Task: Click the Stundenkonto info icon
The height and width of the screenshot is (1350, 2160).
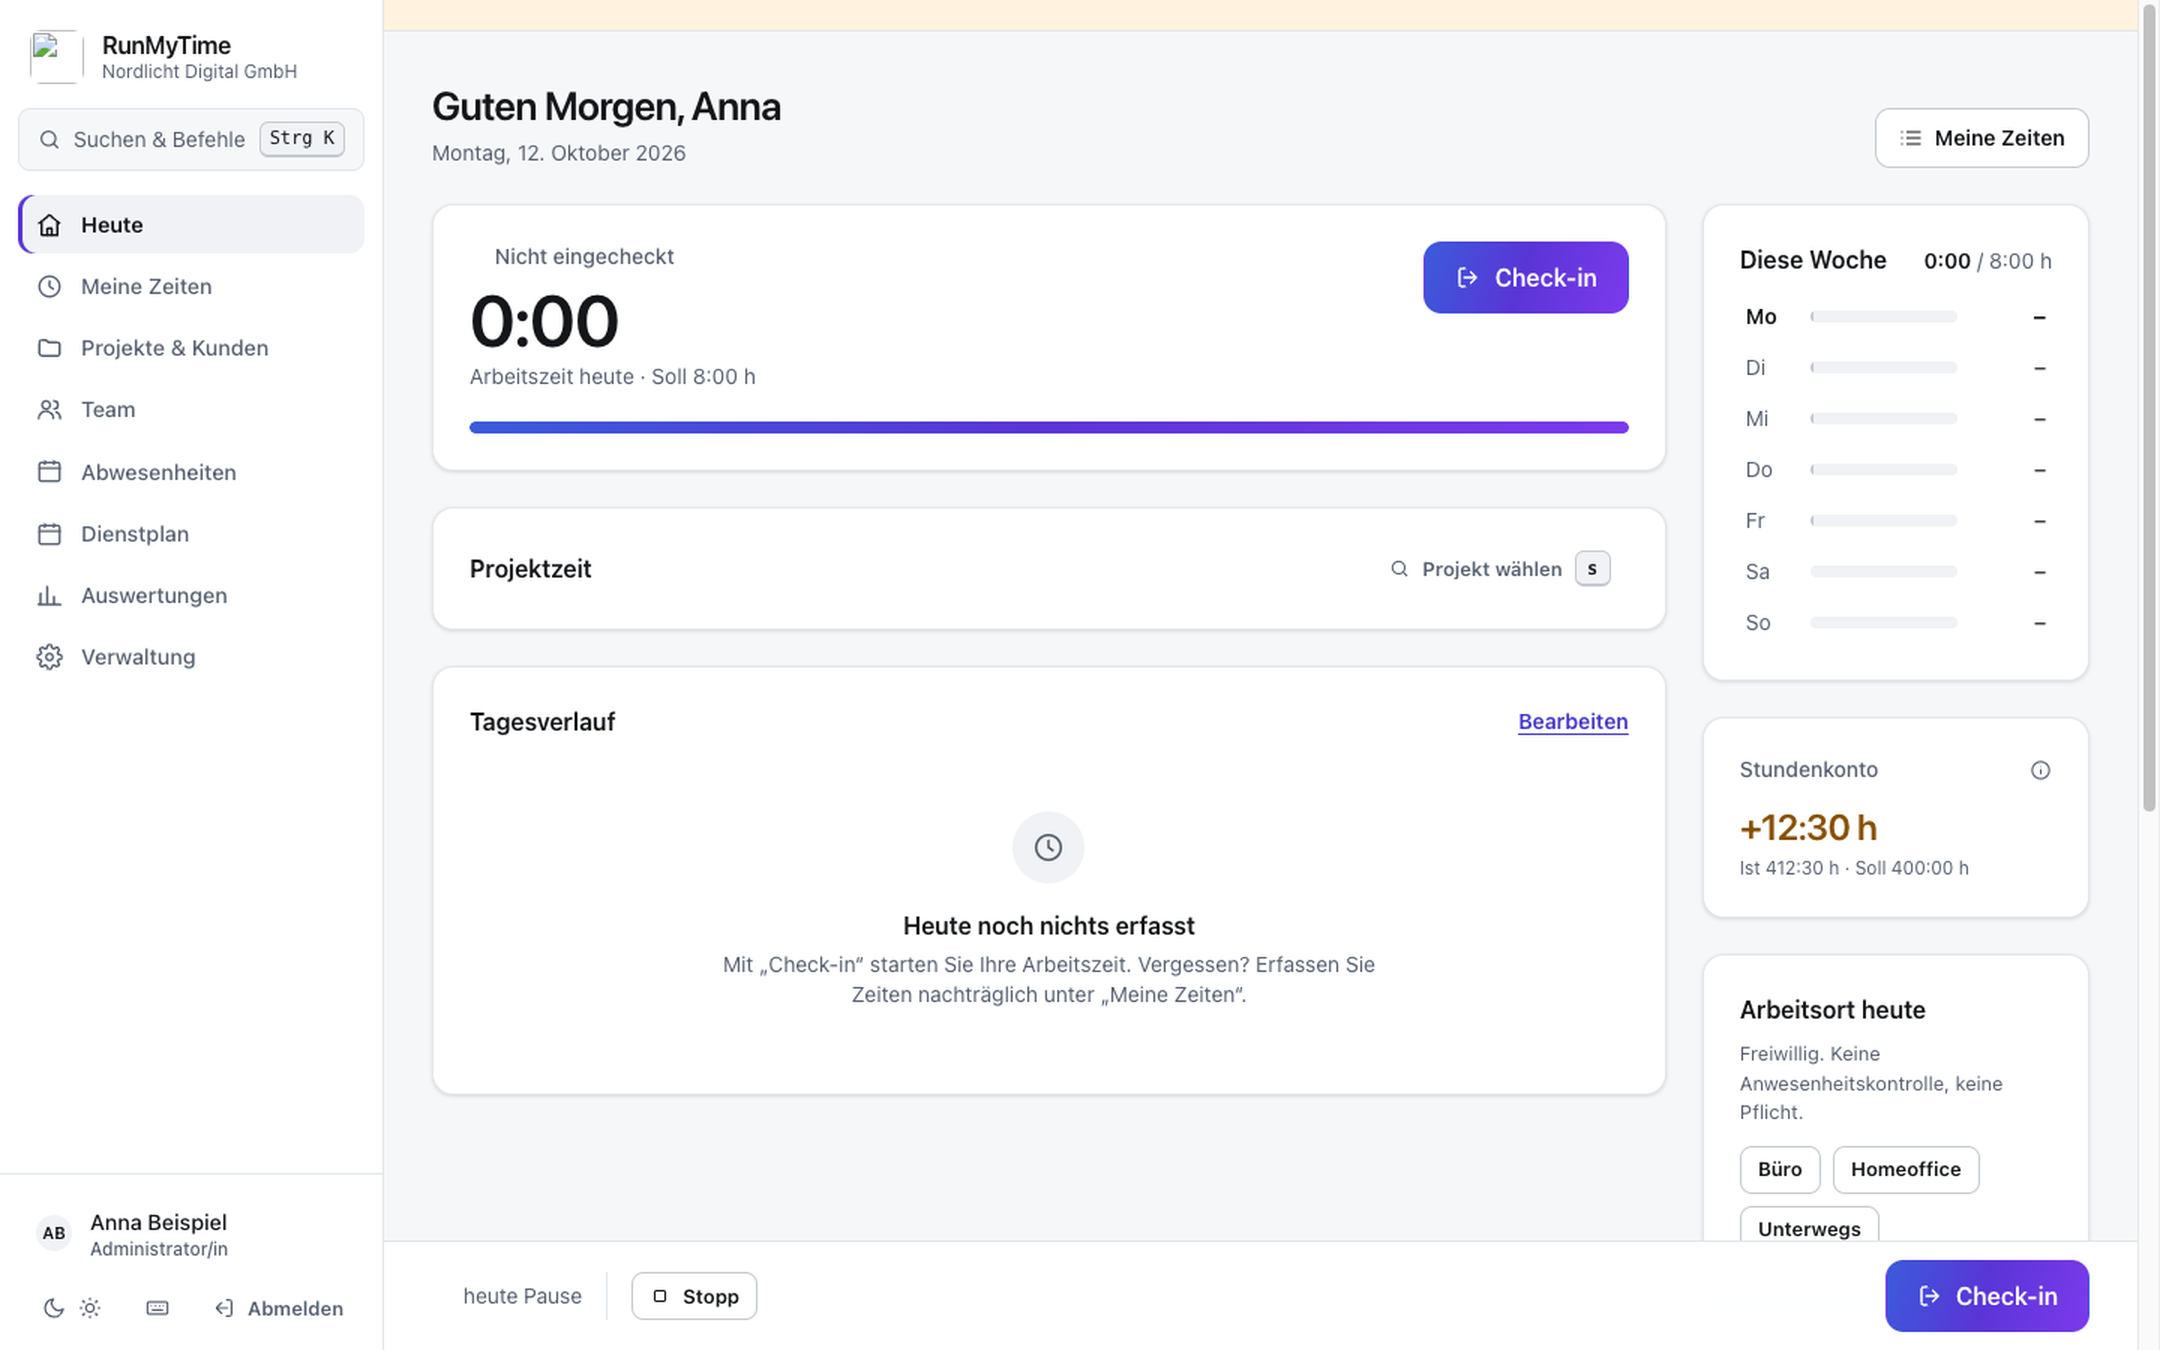Action: click(x=2040, y=770)
